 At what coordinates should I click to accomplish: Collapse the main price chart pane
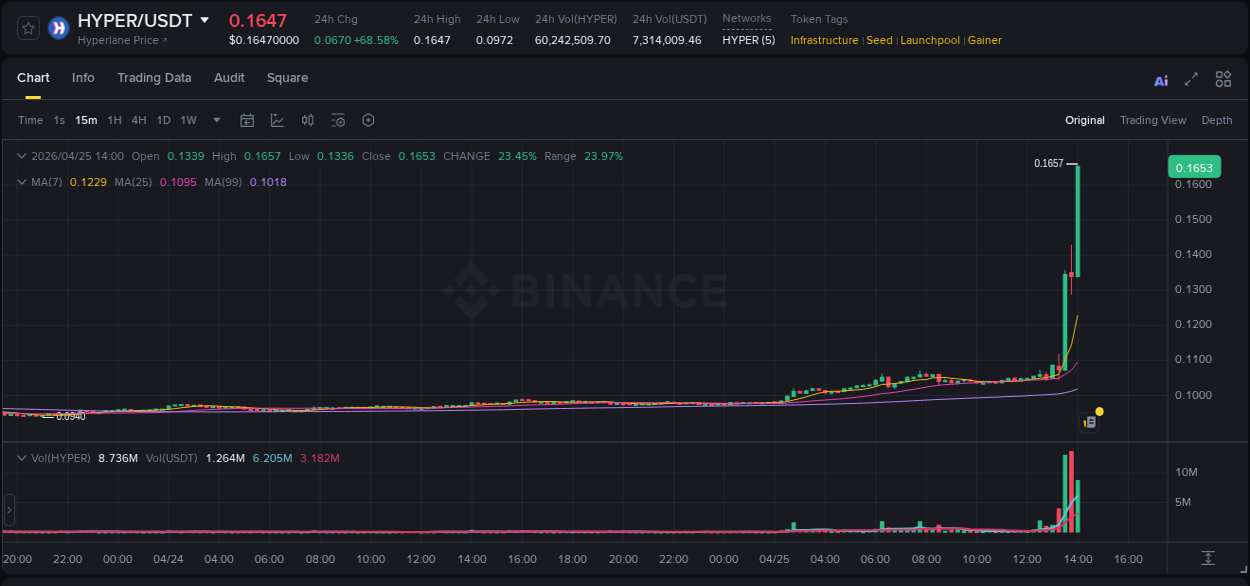click(20, 156)
